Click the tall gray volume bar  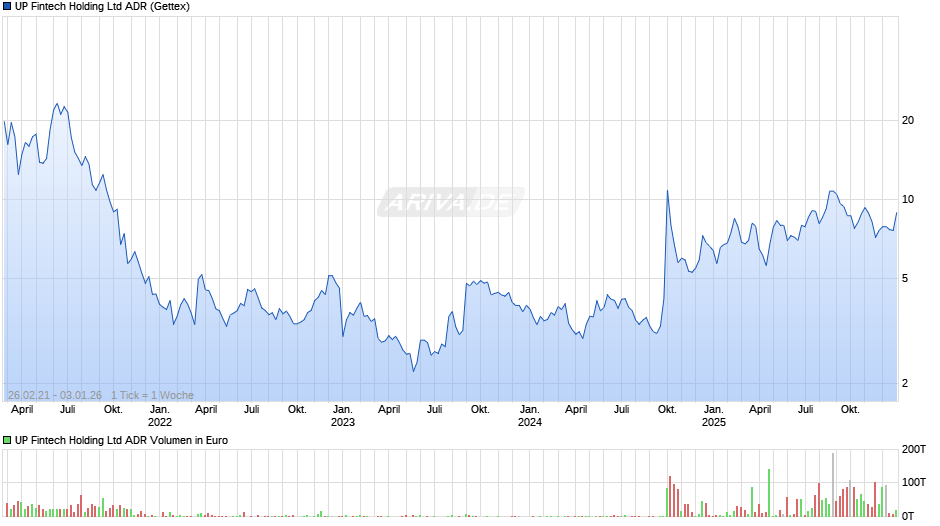pyautogui.click(x=833, y=485)
